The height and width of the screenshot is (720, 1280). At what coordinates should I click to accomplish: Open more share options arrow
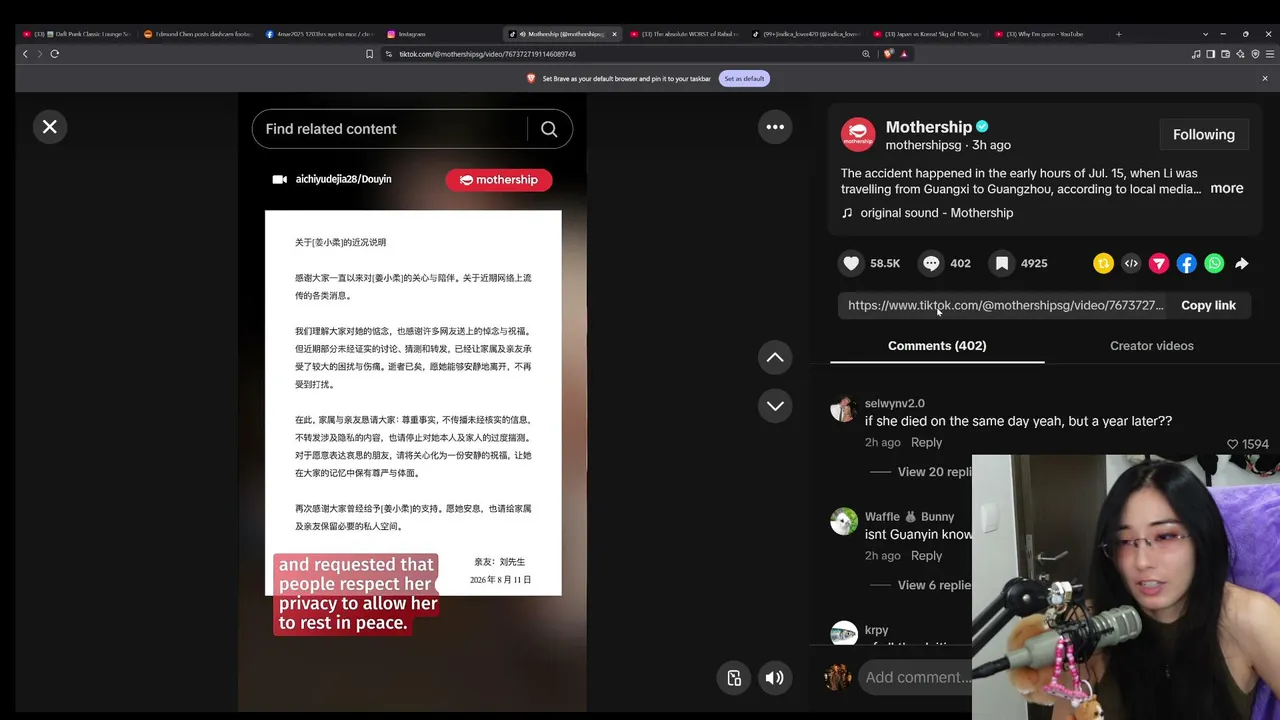coord(1242,263)
